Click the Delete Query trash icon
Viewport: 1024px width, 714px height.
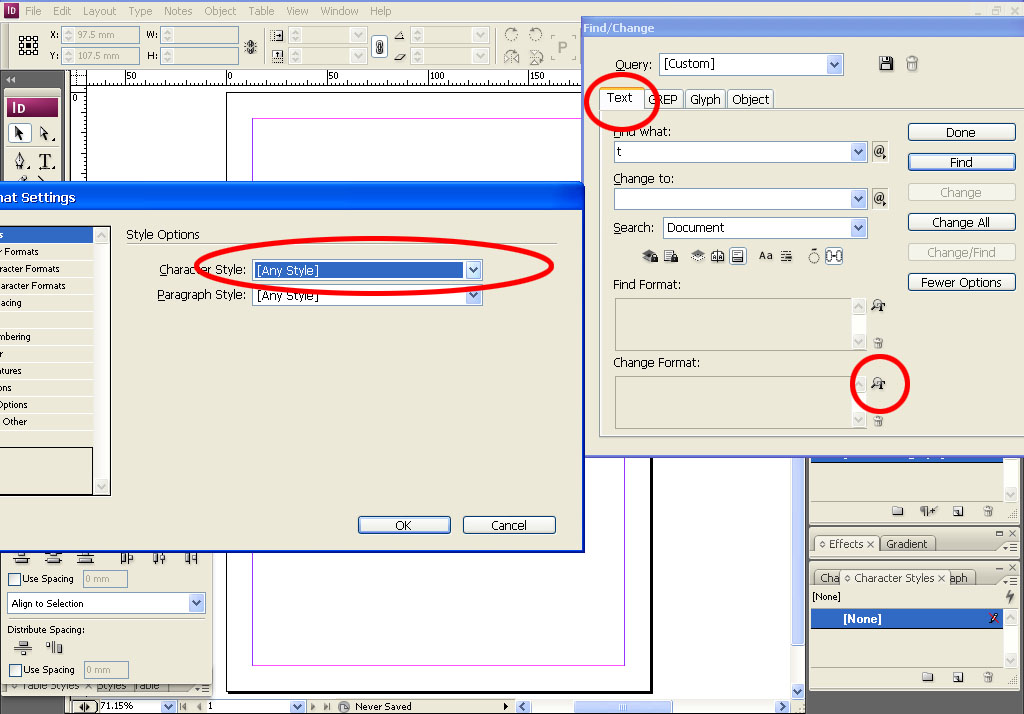point(912,63)
